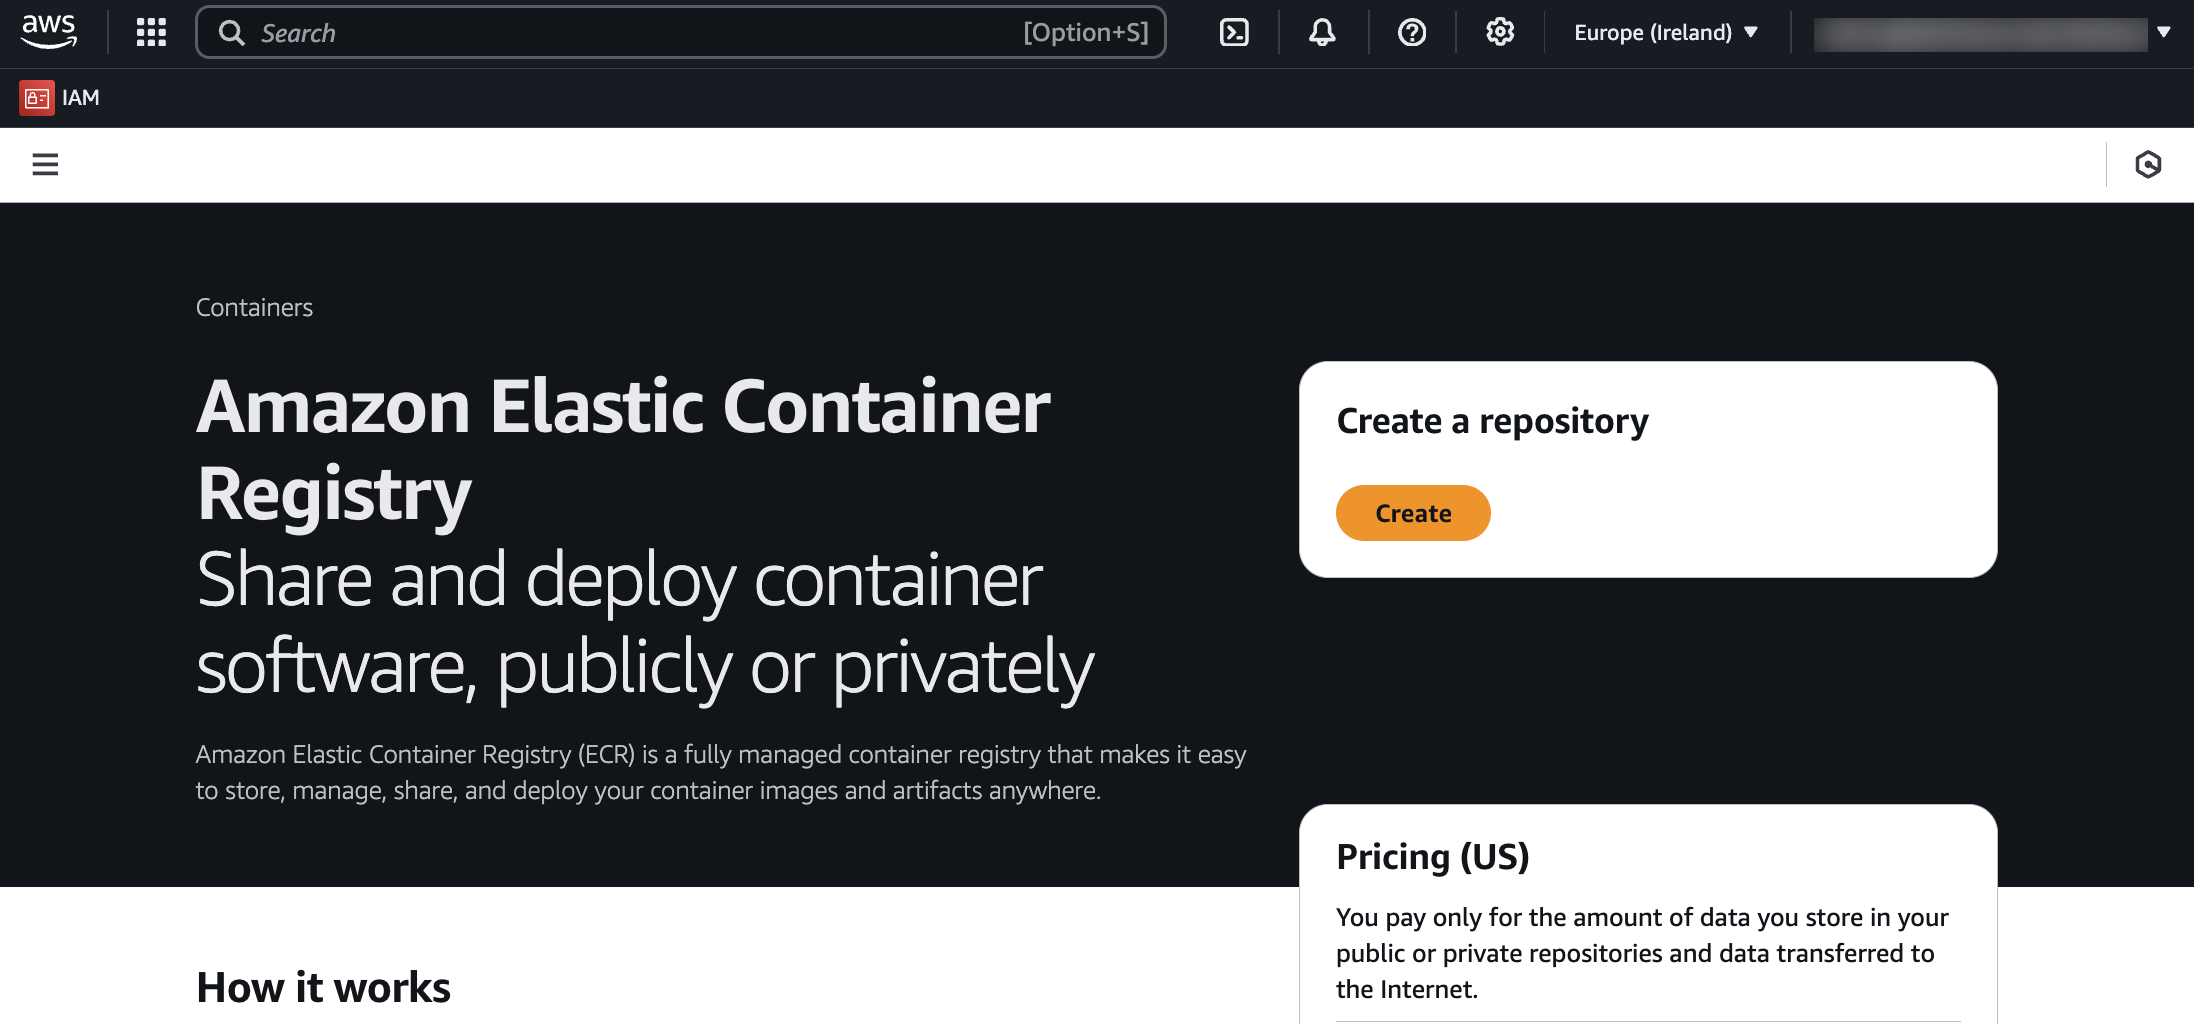The width and height of the screenshot is (2194, 1024).
Task: Open the services grid menu
Action: 151,33
